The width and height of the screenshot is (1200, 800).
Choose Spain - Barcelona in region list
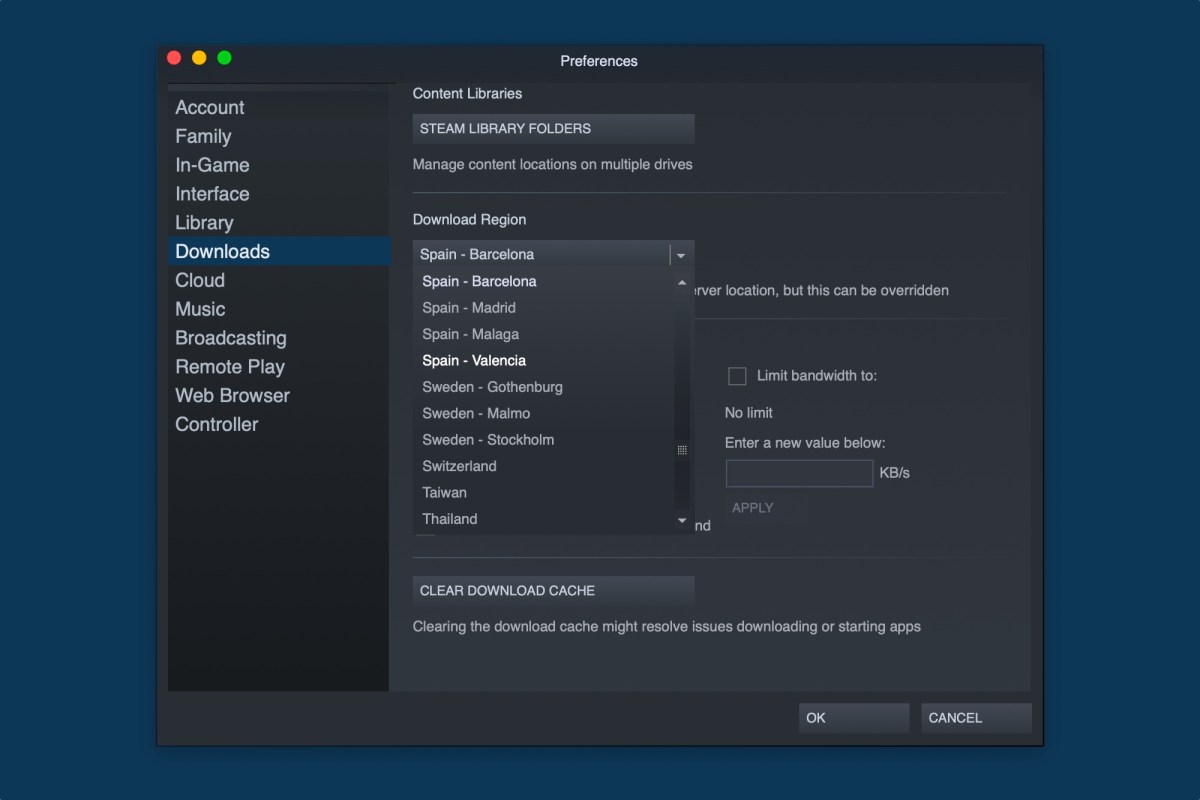tap(544, 281)
